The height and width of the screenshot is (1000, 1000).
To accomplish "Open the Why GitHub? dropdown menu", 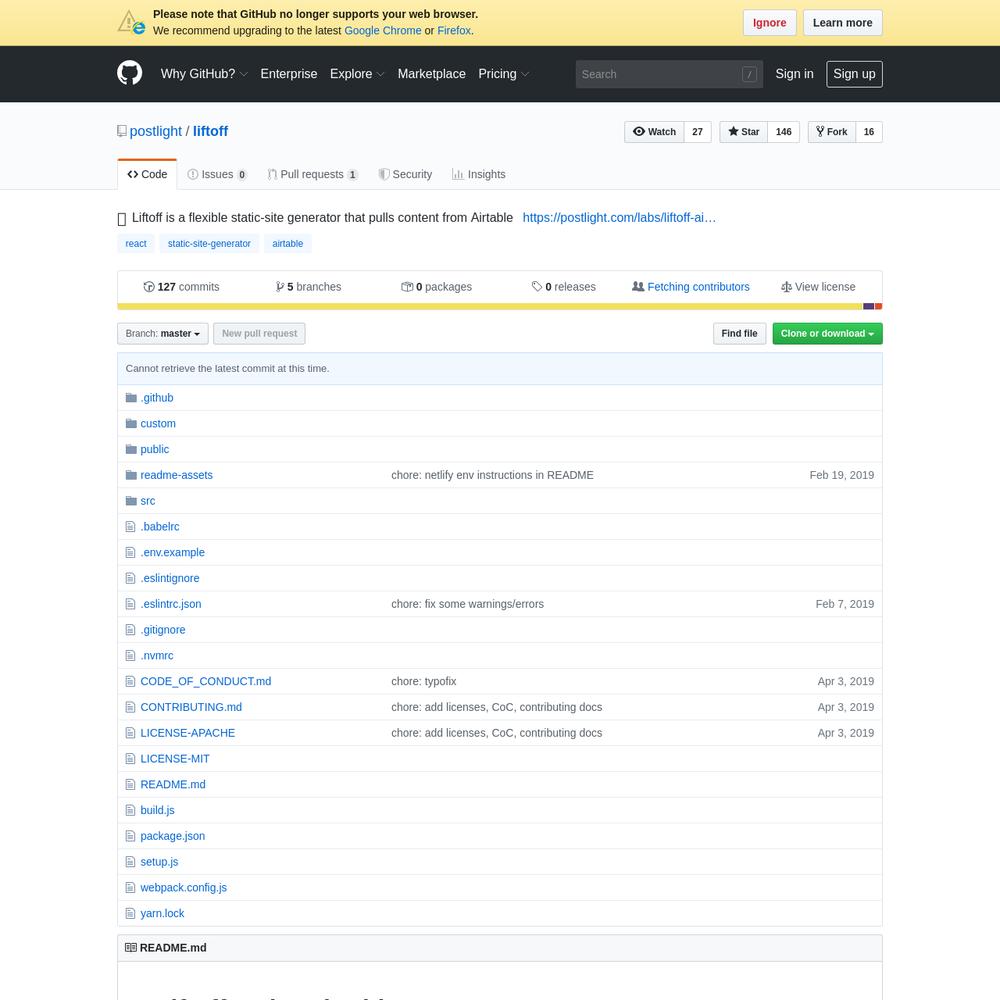I will tap(204, 74).
